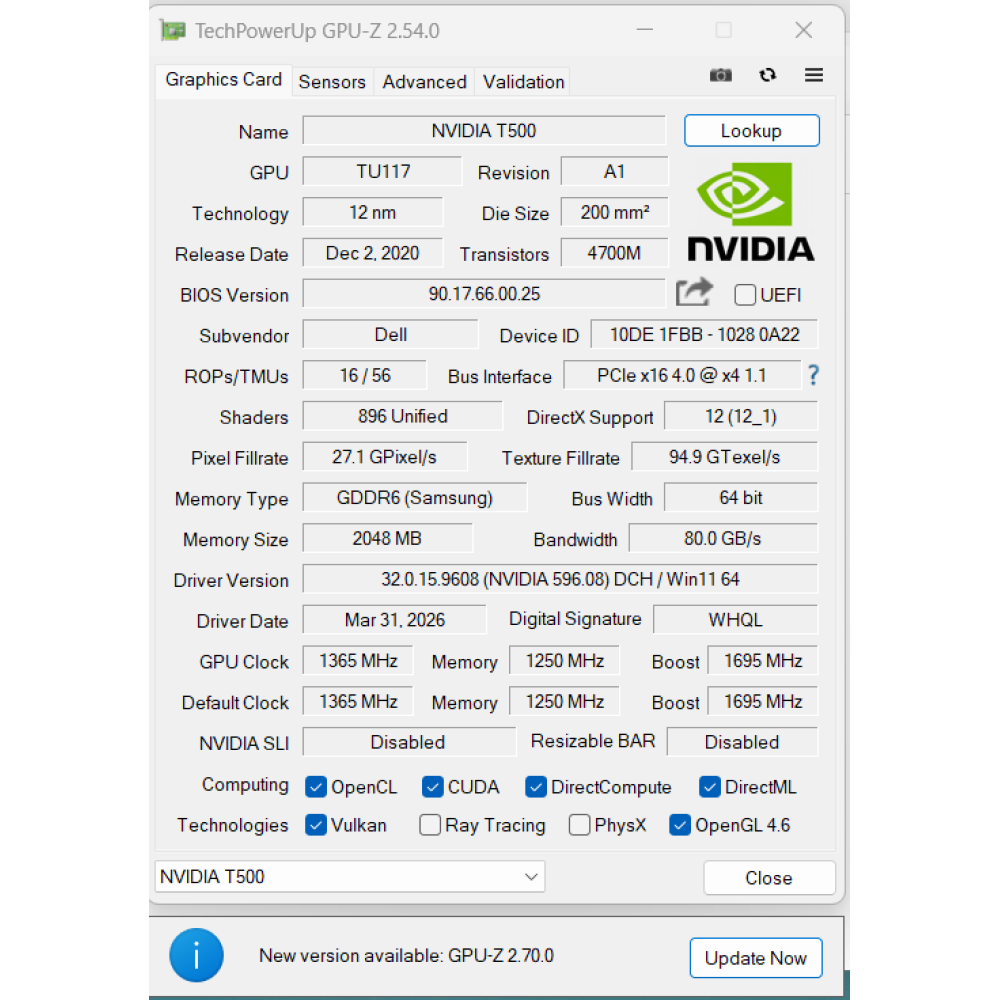Click the ROPs/TMUs value 16 / 56

tap(365, 376)
